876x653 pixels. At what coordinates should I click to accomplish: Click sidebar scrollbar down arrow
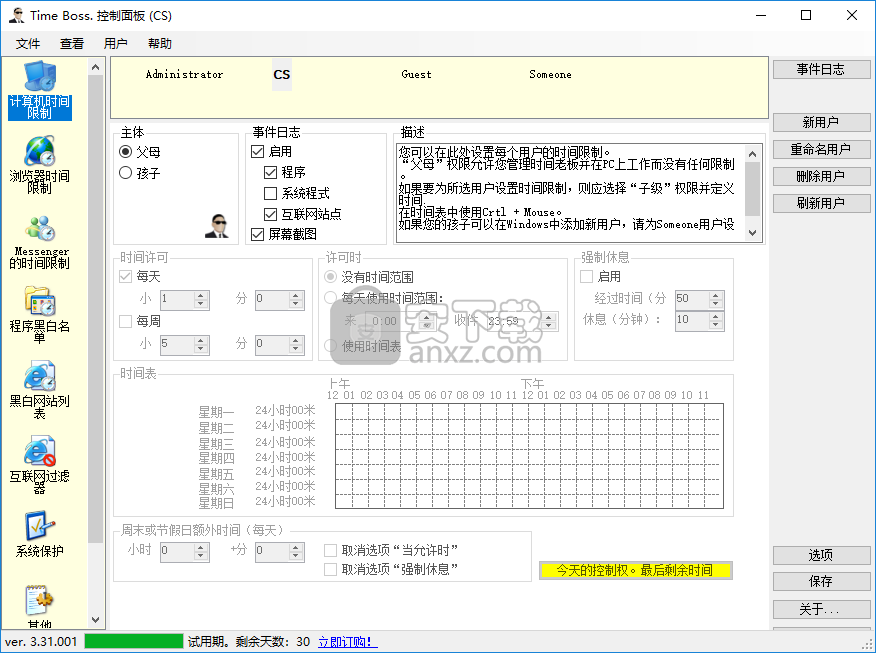tap(96, 620)
